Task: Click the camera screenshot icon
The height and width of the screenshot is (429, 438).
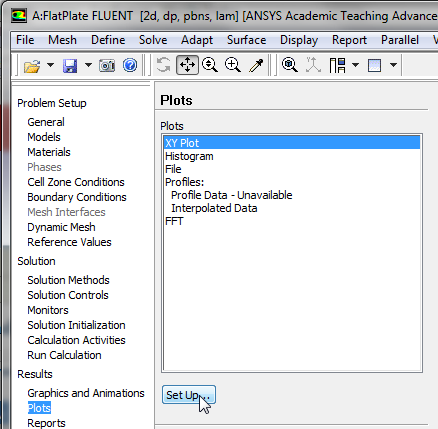Action: click(107, 65)
